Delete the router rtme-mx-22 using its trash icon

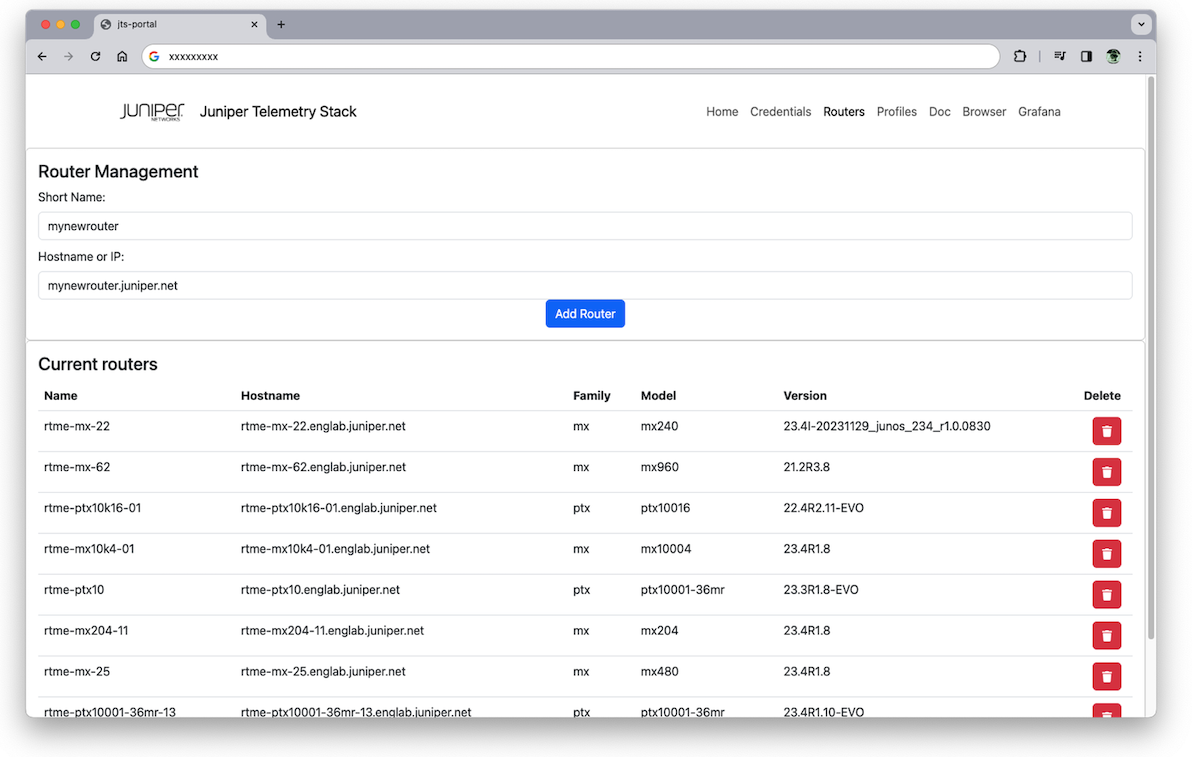click(1106, 430)
